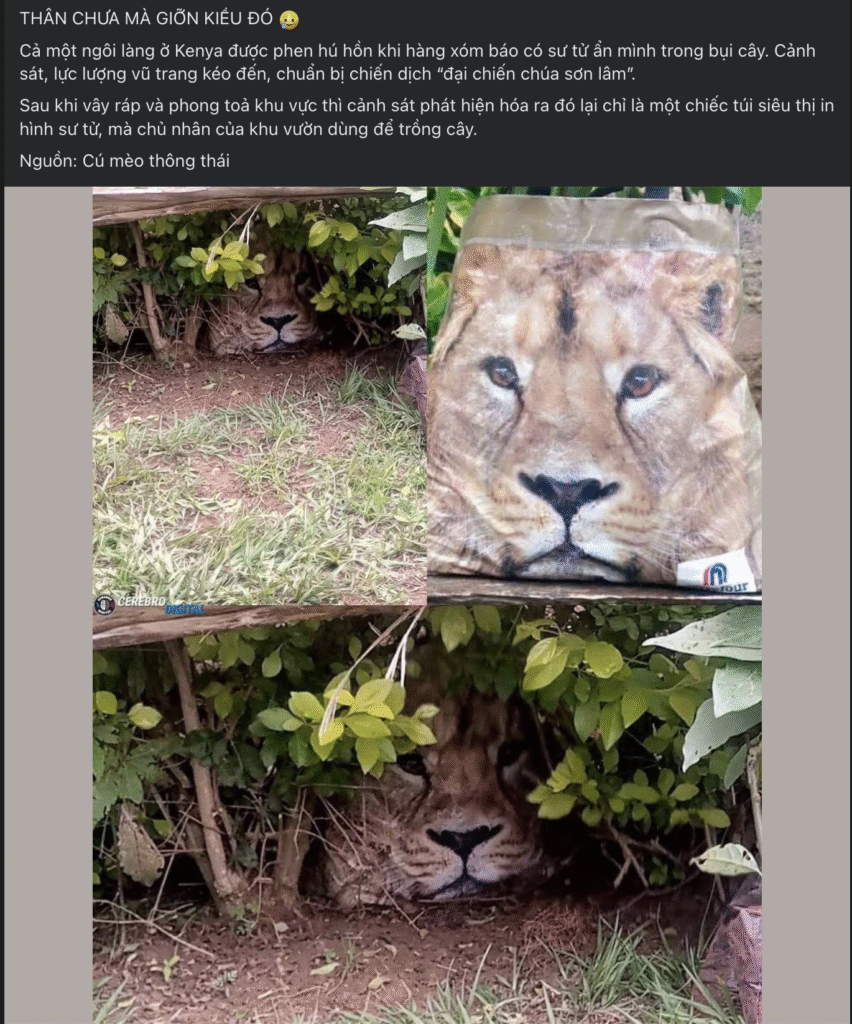Open the lion-print shopping bag photo
This screenshot has height=1024, width=852.
click(594, 395)
